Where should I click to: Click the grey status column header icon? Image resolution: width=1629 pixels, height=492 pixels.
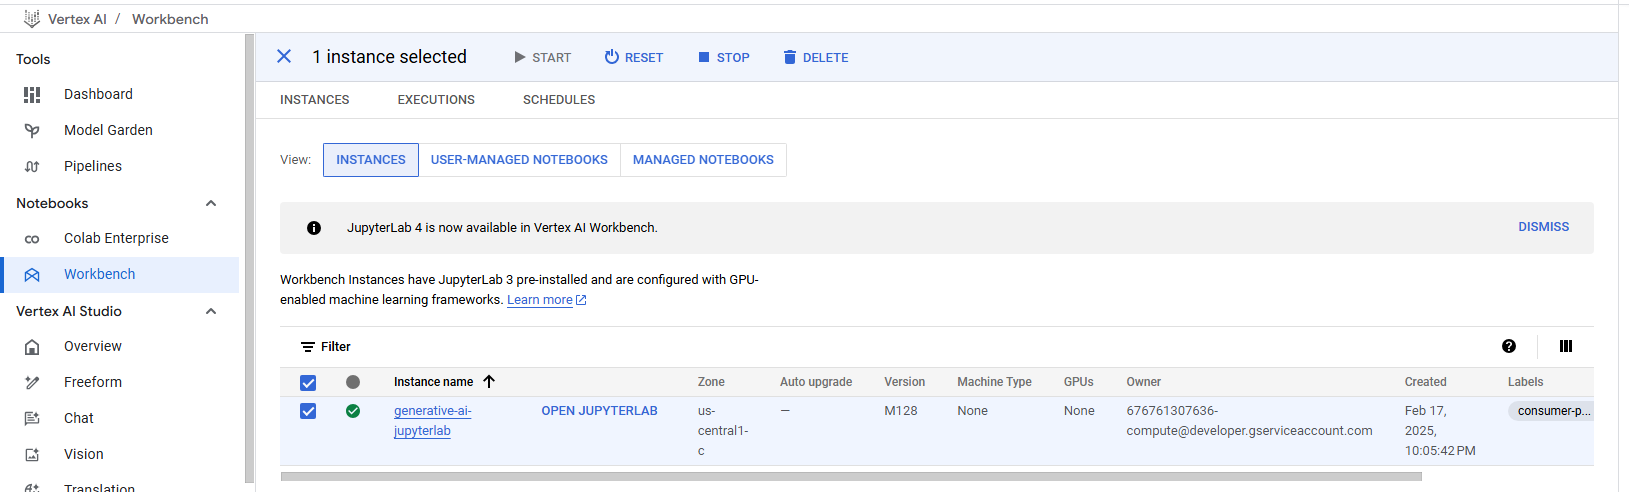[353, 382]
